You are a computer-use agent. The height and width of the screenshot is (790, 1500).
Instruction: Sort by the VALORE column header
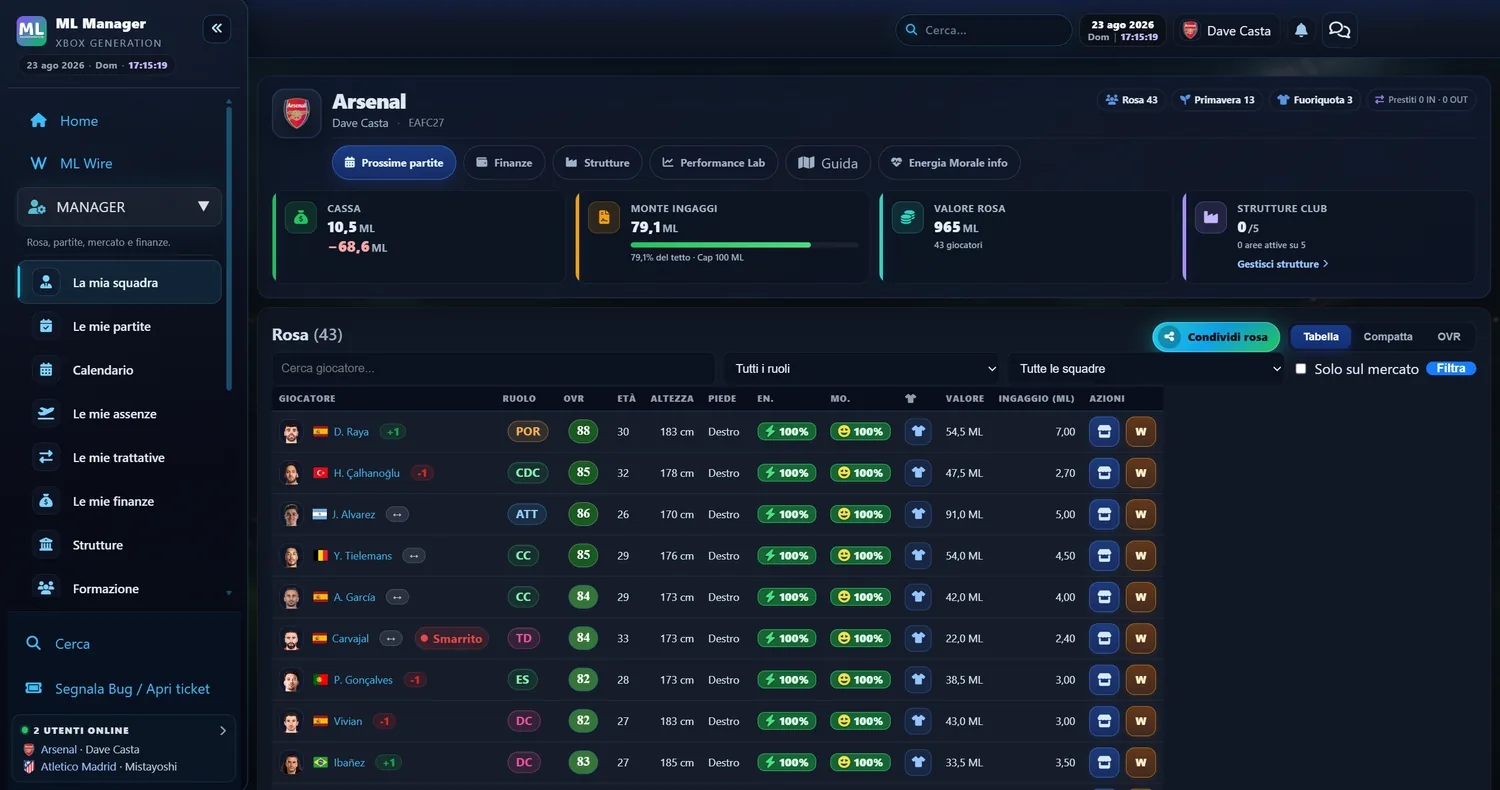965,398
